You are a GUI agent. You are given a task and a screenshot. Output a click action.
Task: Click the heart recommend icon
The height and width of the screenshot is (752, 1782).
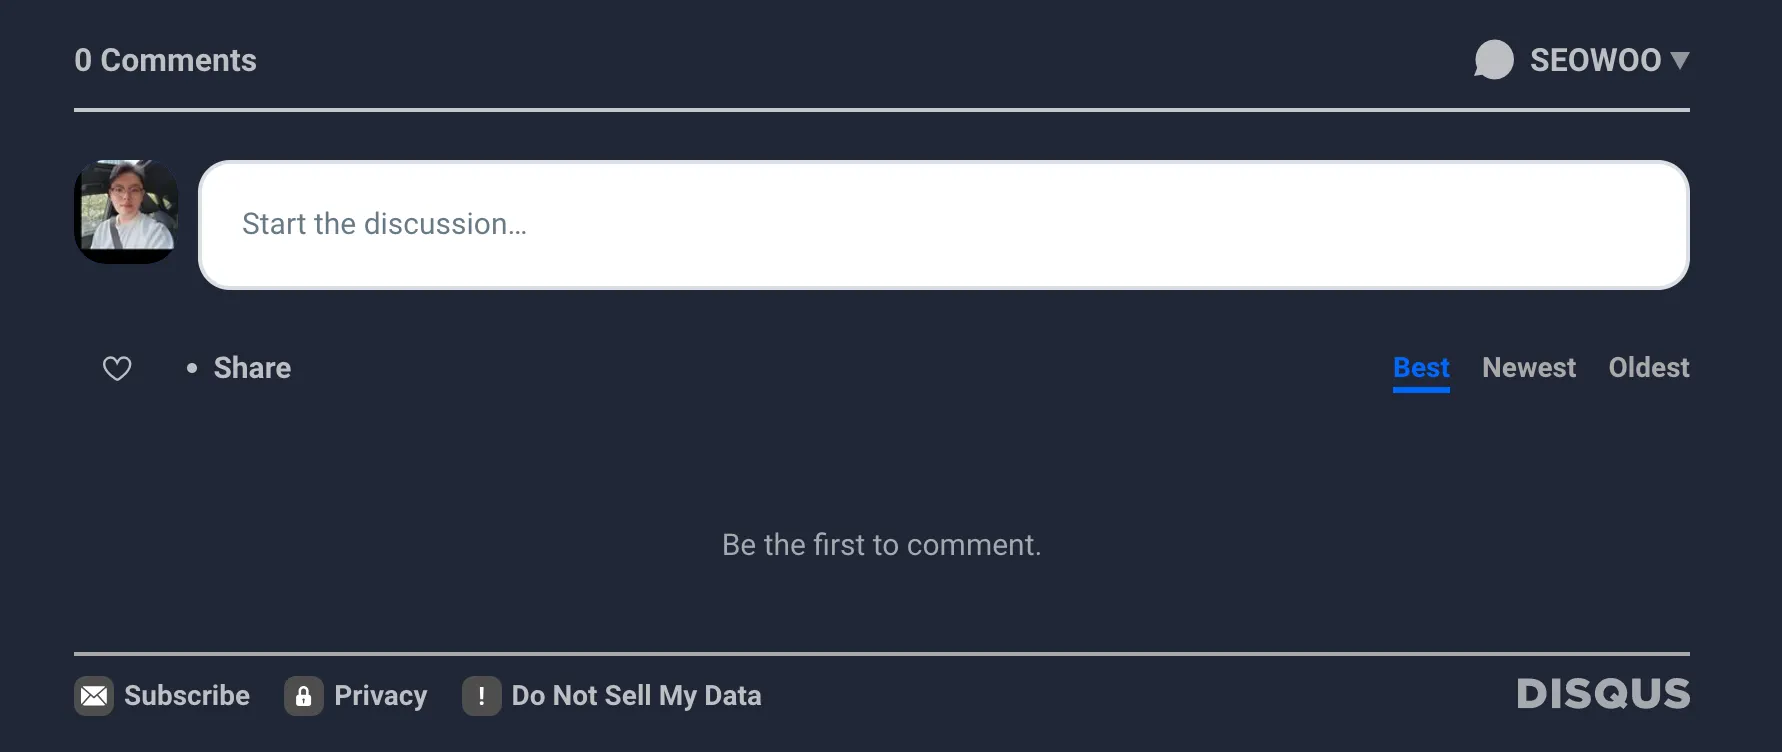tap(117, 368)
